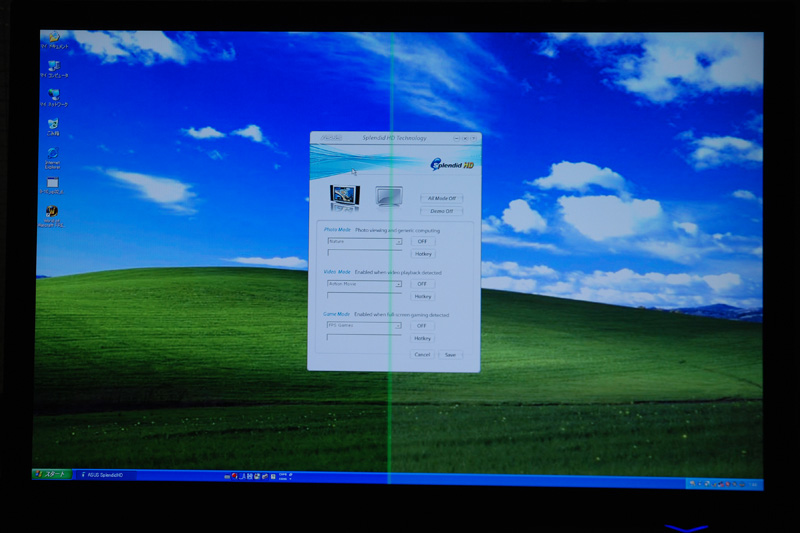
Task: Click the Photo Mode label text
Action: point(337,230)
